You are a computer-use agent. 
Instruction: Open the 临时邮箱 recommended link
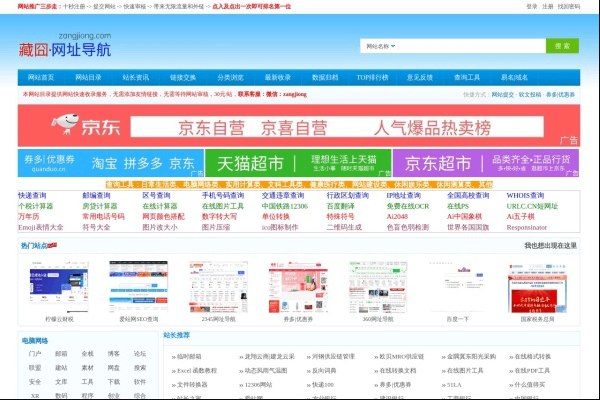[189, 357]
